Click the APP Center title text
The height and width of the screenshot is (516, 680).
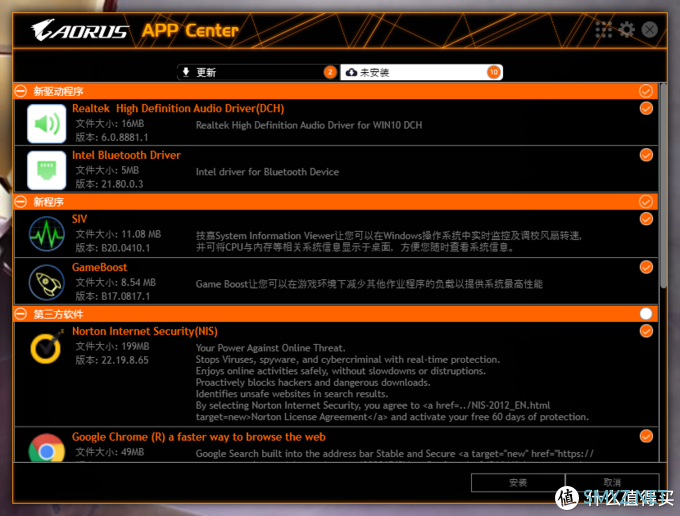click(x=190, y=31)
